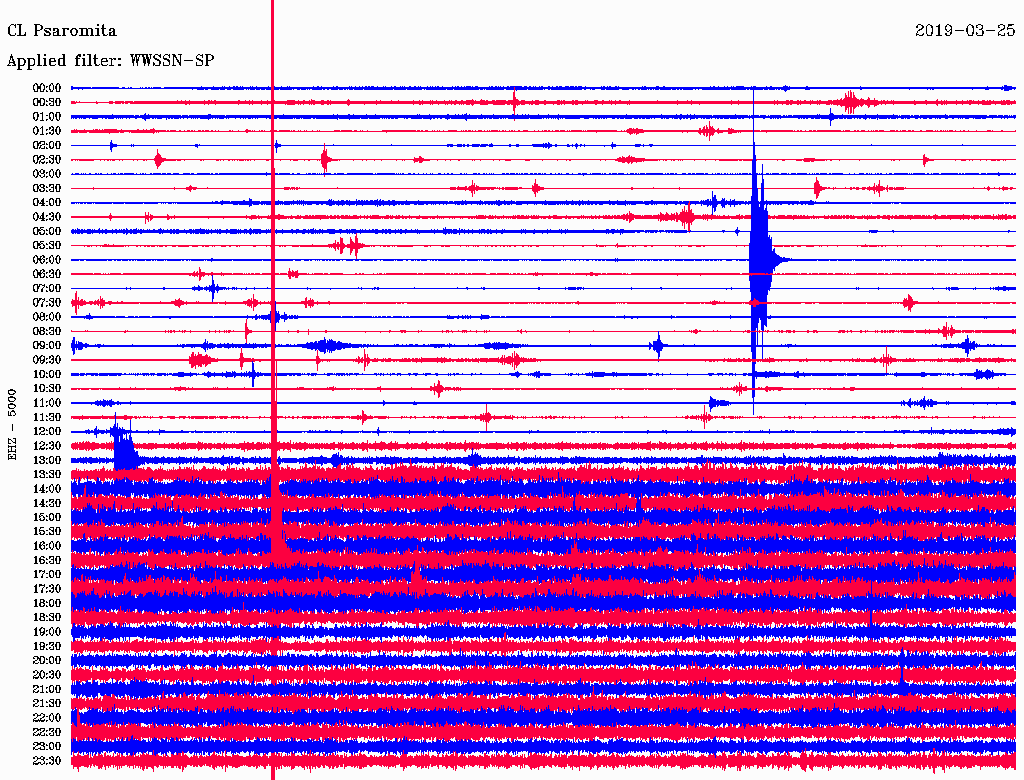Select the 15:30 time label
The height and width of the screenshot is (780, 1024).
pyautogui.click(x=47, y=532)
